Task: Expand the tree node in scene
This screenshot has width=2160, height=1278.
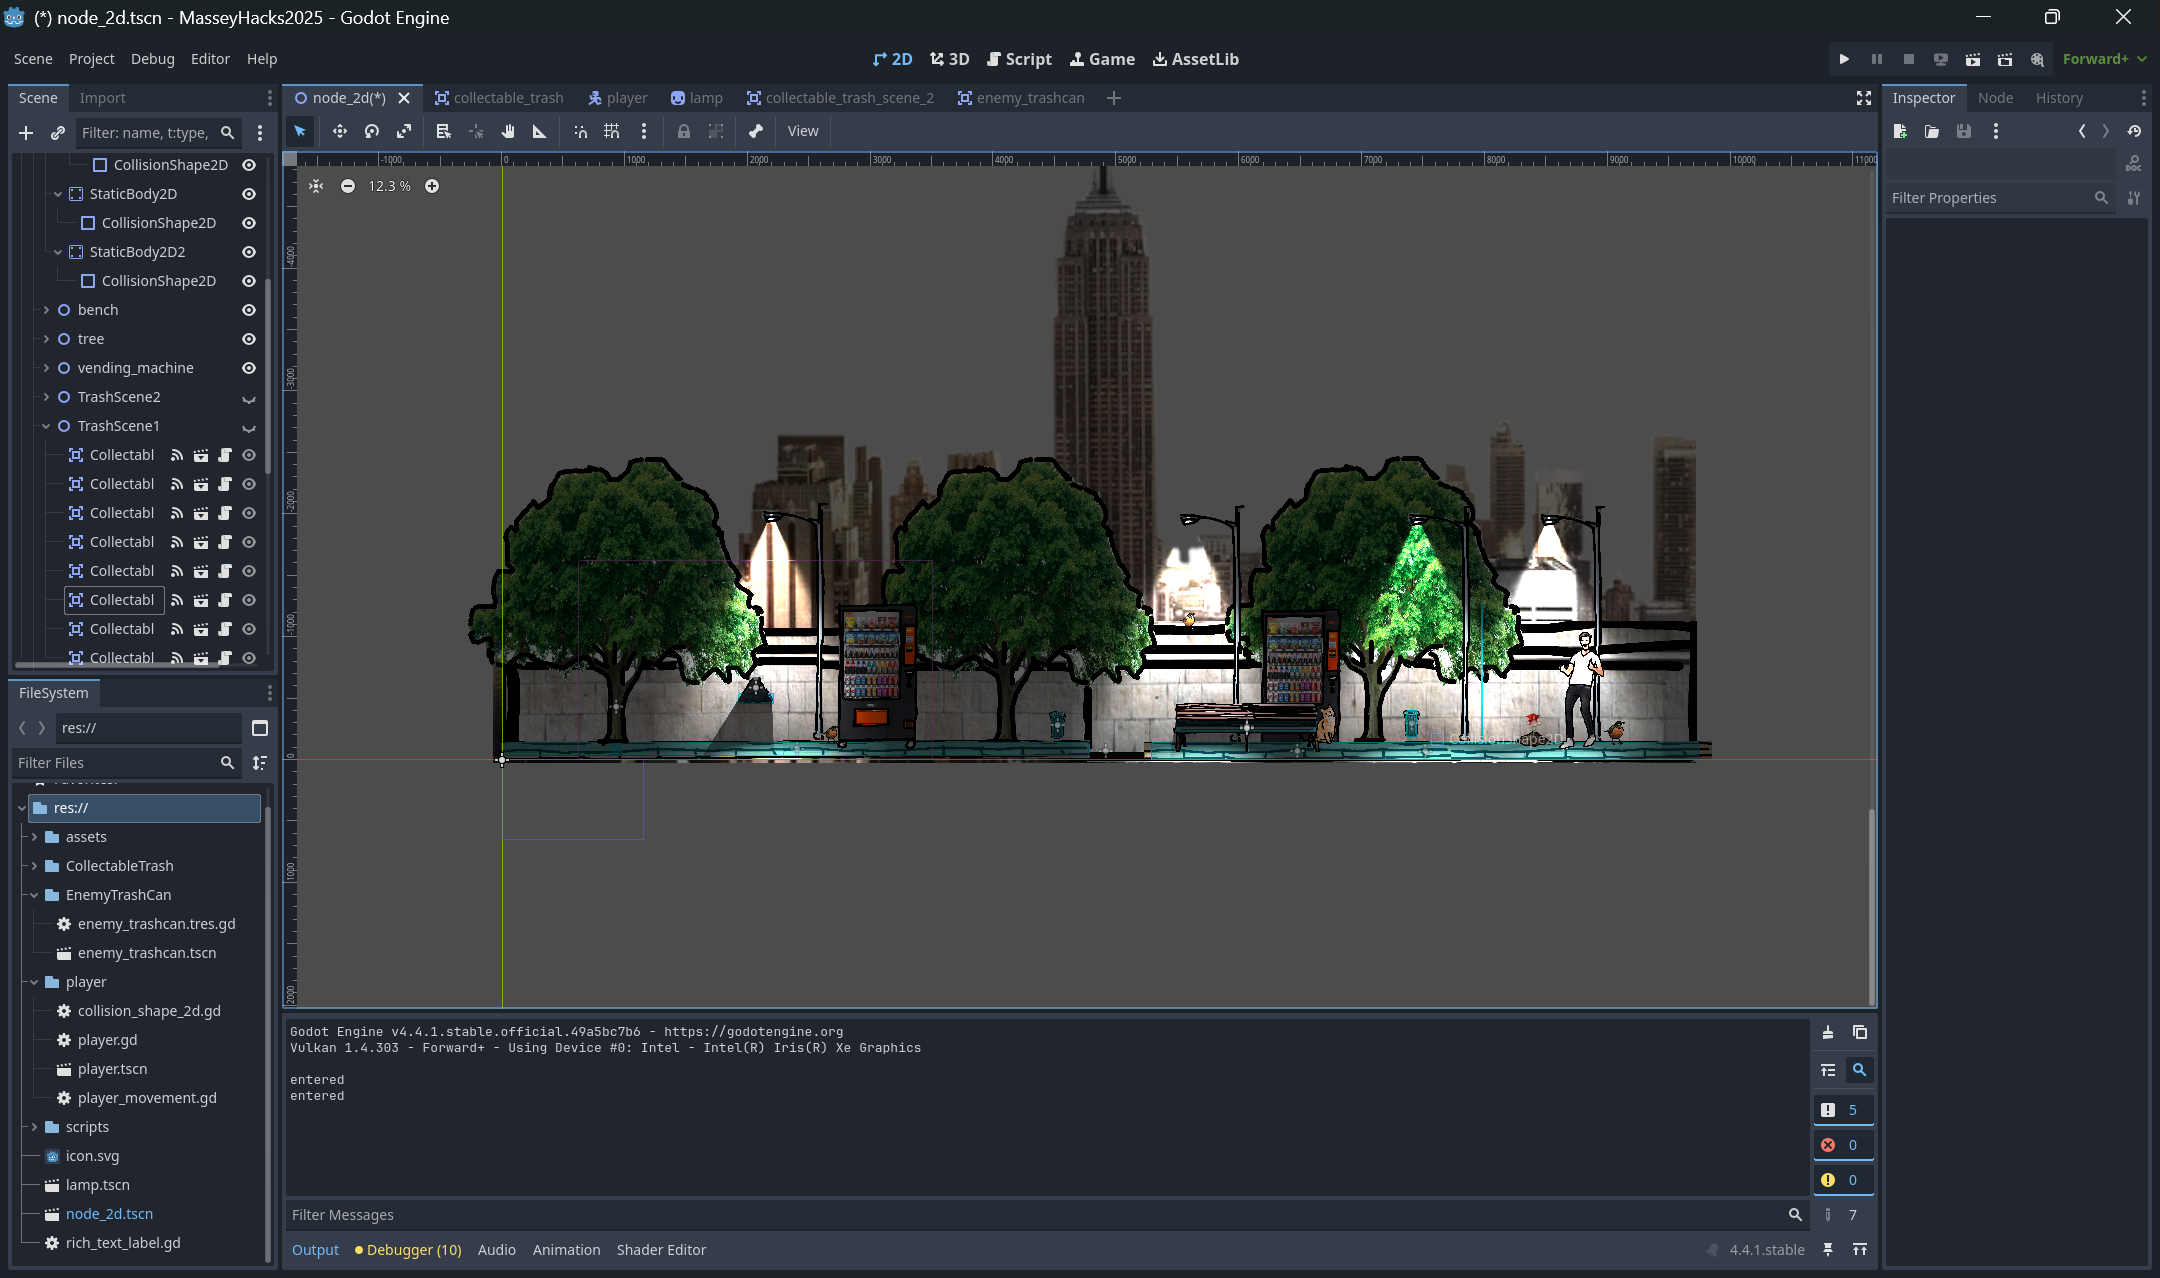Action: point(46,339)
